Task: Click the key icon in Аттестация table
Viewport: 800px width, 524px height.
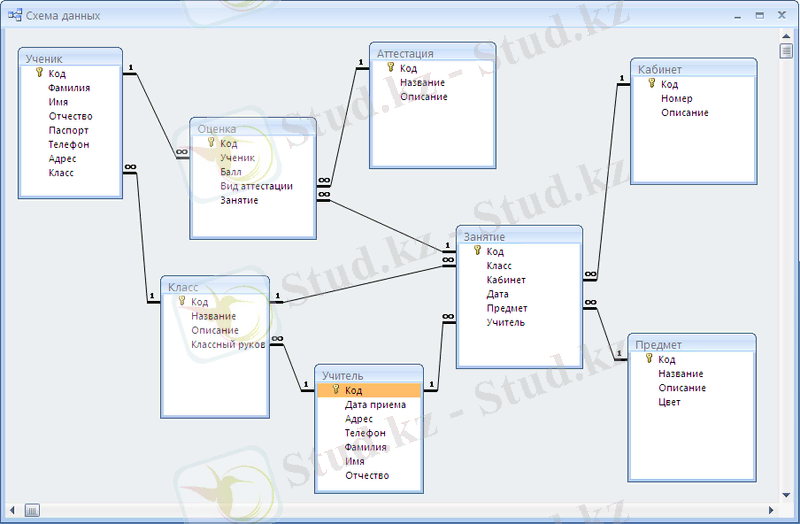Action: [x=391, y=67]
